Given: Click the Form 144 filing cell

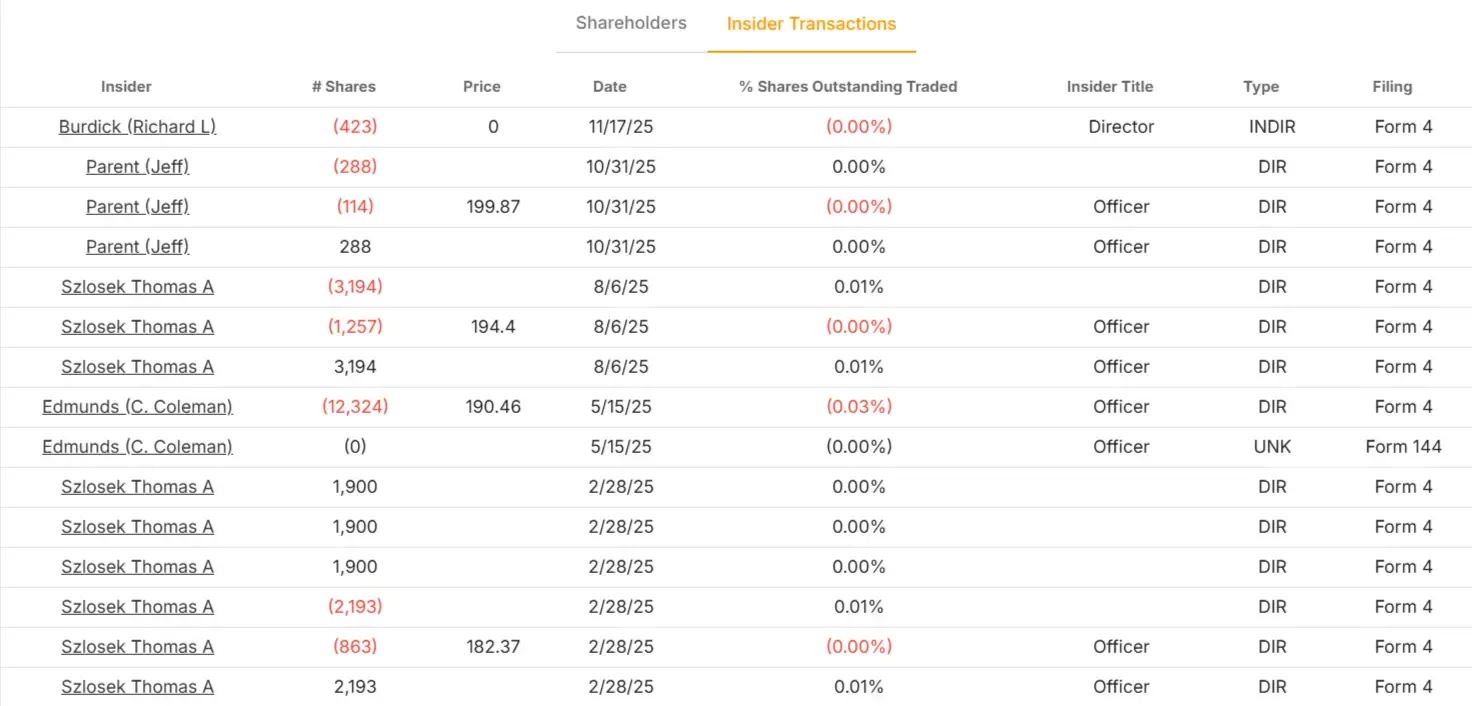Looking at the screenshot, I should tap(1403, 447).
